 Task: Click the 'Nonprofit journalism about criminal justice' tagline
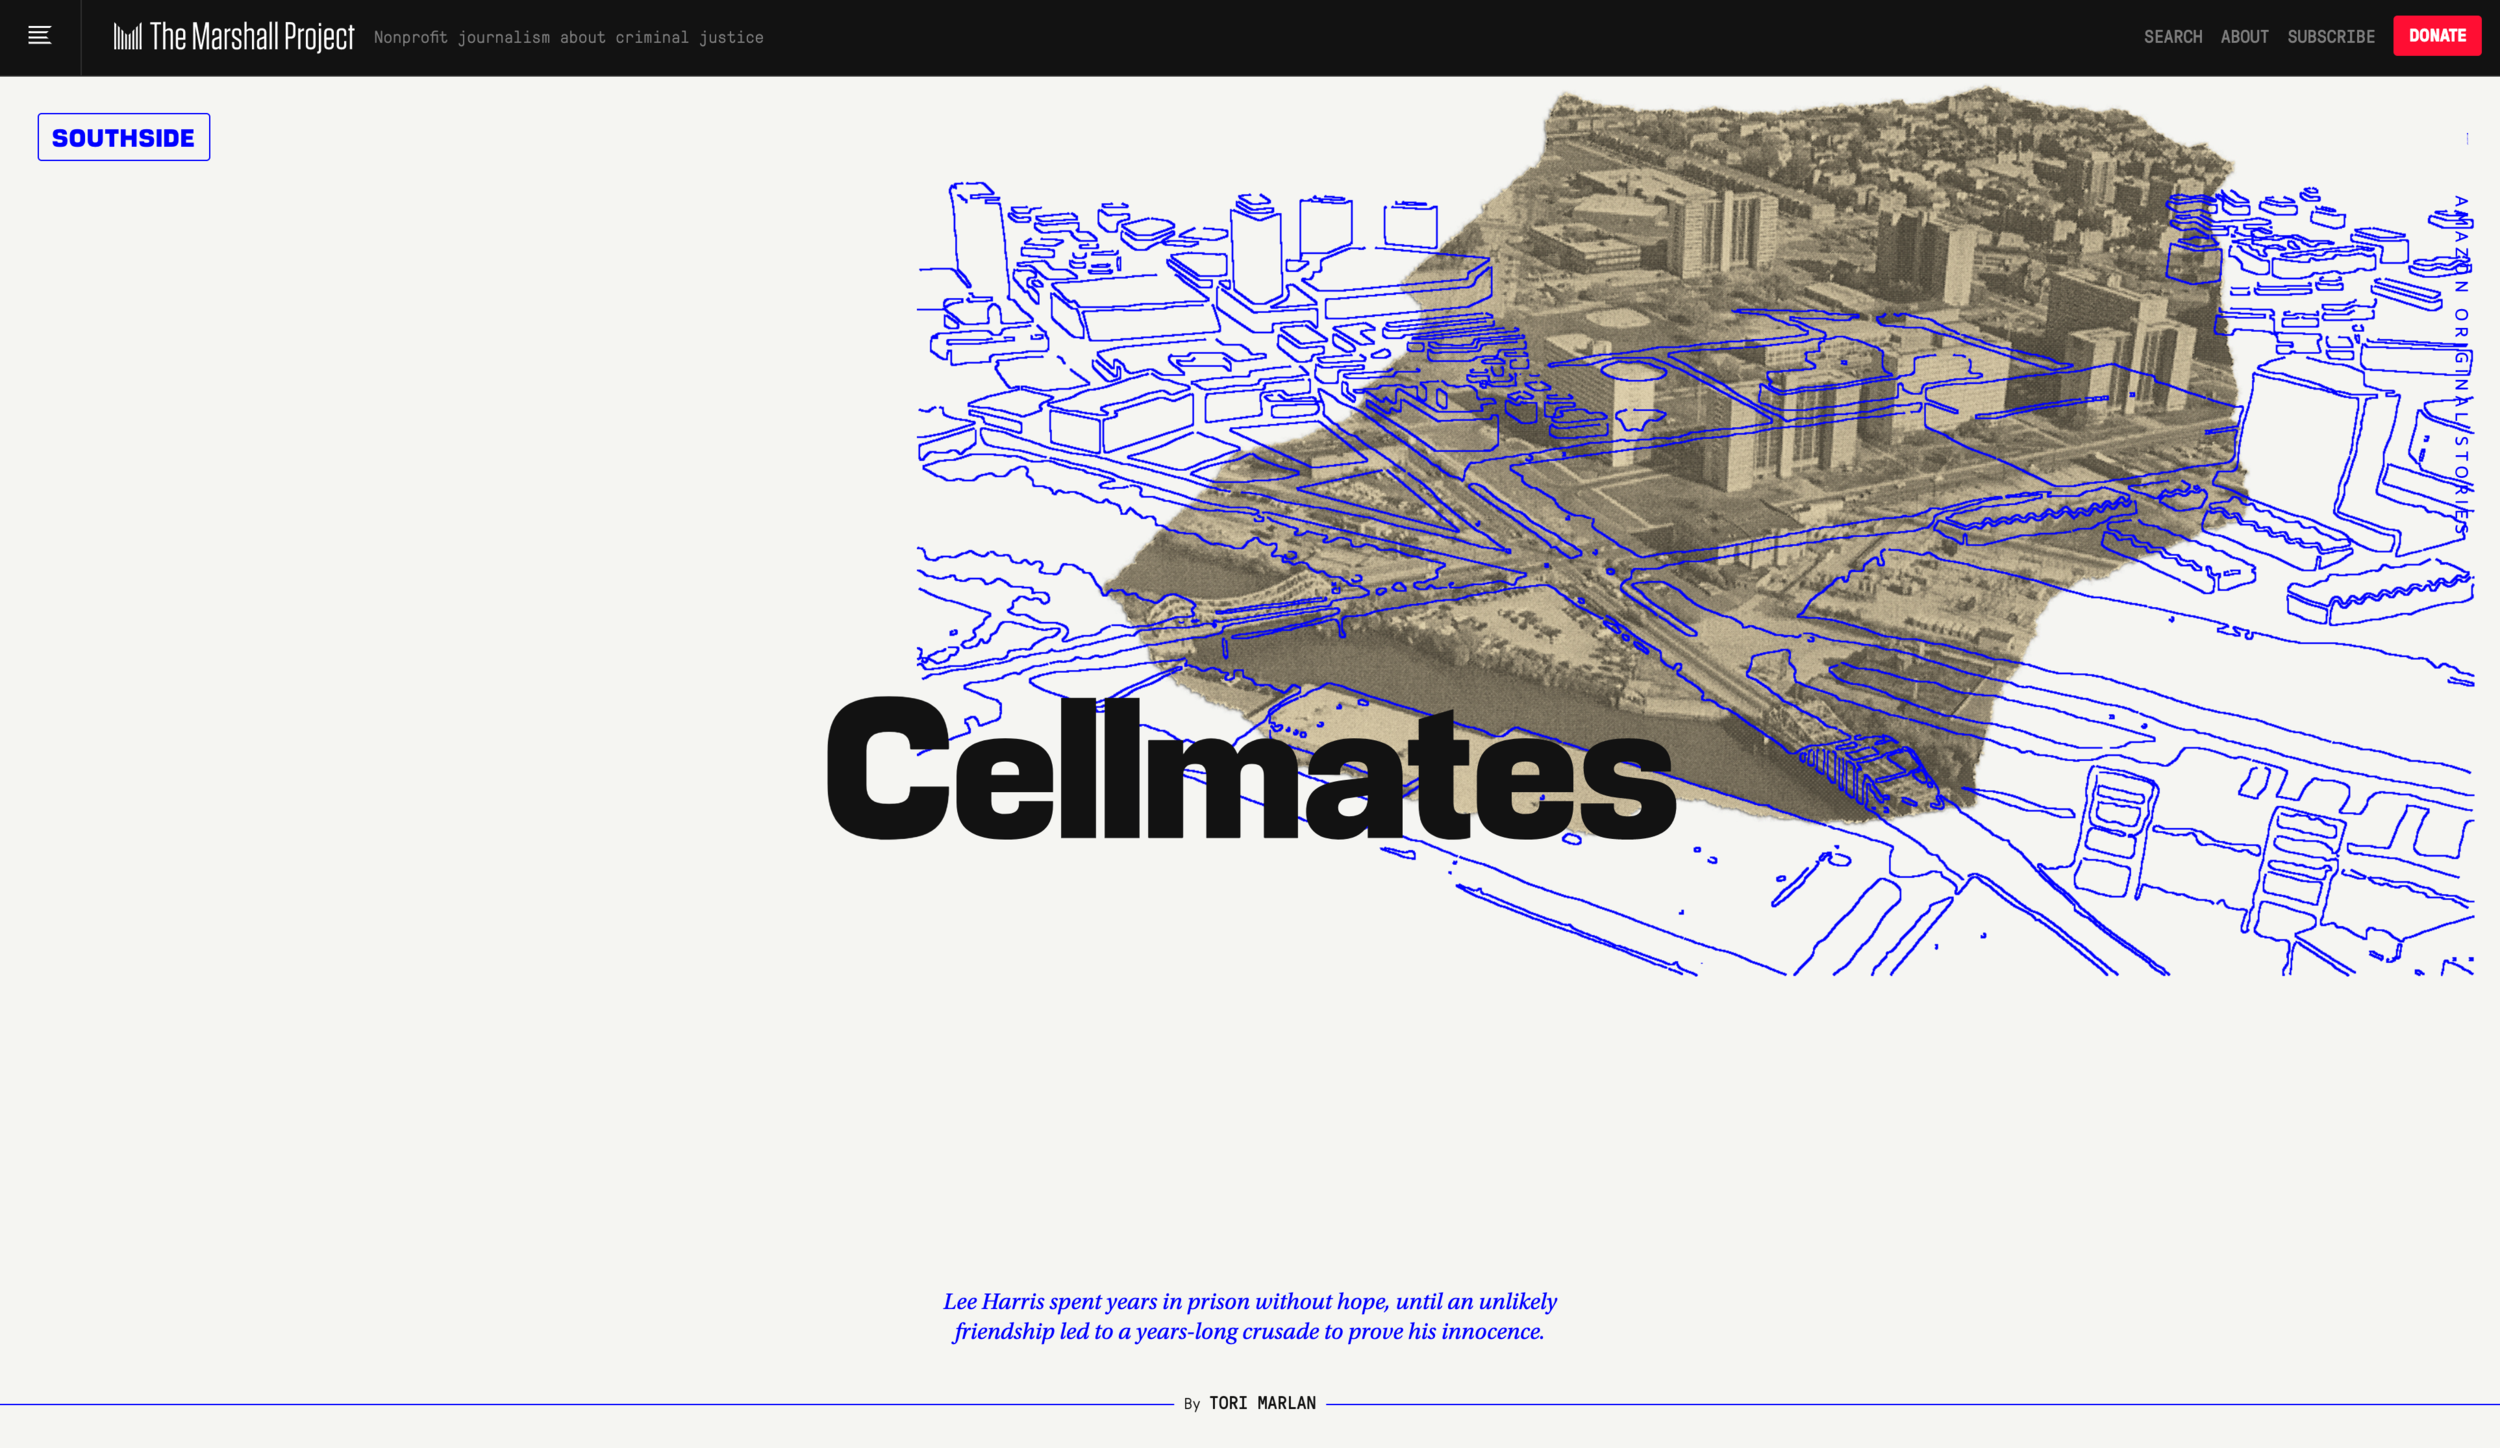[x=568, y=38]
